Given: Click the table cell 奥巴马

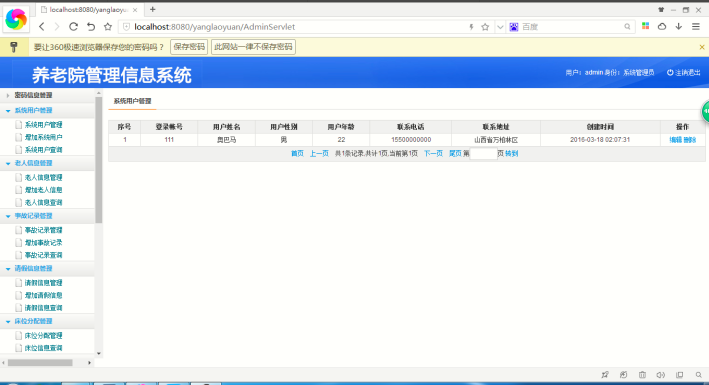Looking at the screenshot, I should tap(227, 140).
